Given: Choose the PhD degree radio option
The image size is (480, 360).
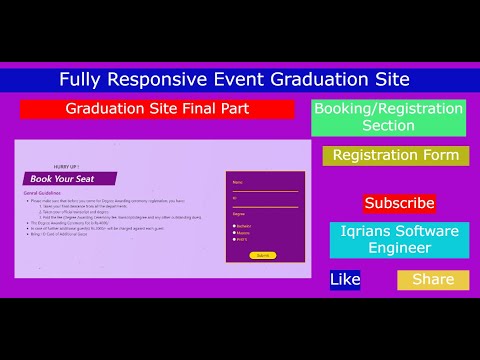Looking at the screenshot, I should pyautogui.click(x=234, y=239).
